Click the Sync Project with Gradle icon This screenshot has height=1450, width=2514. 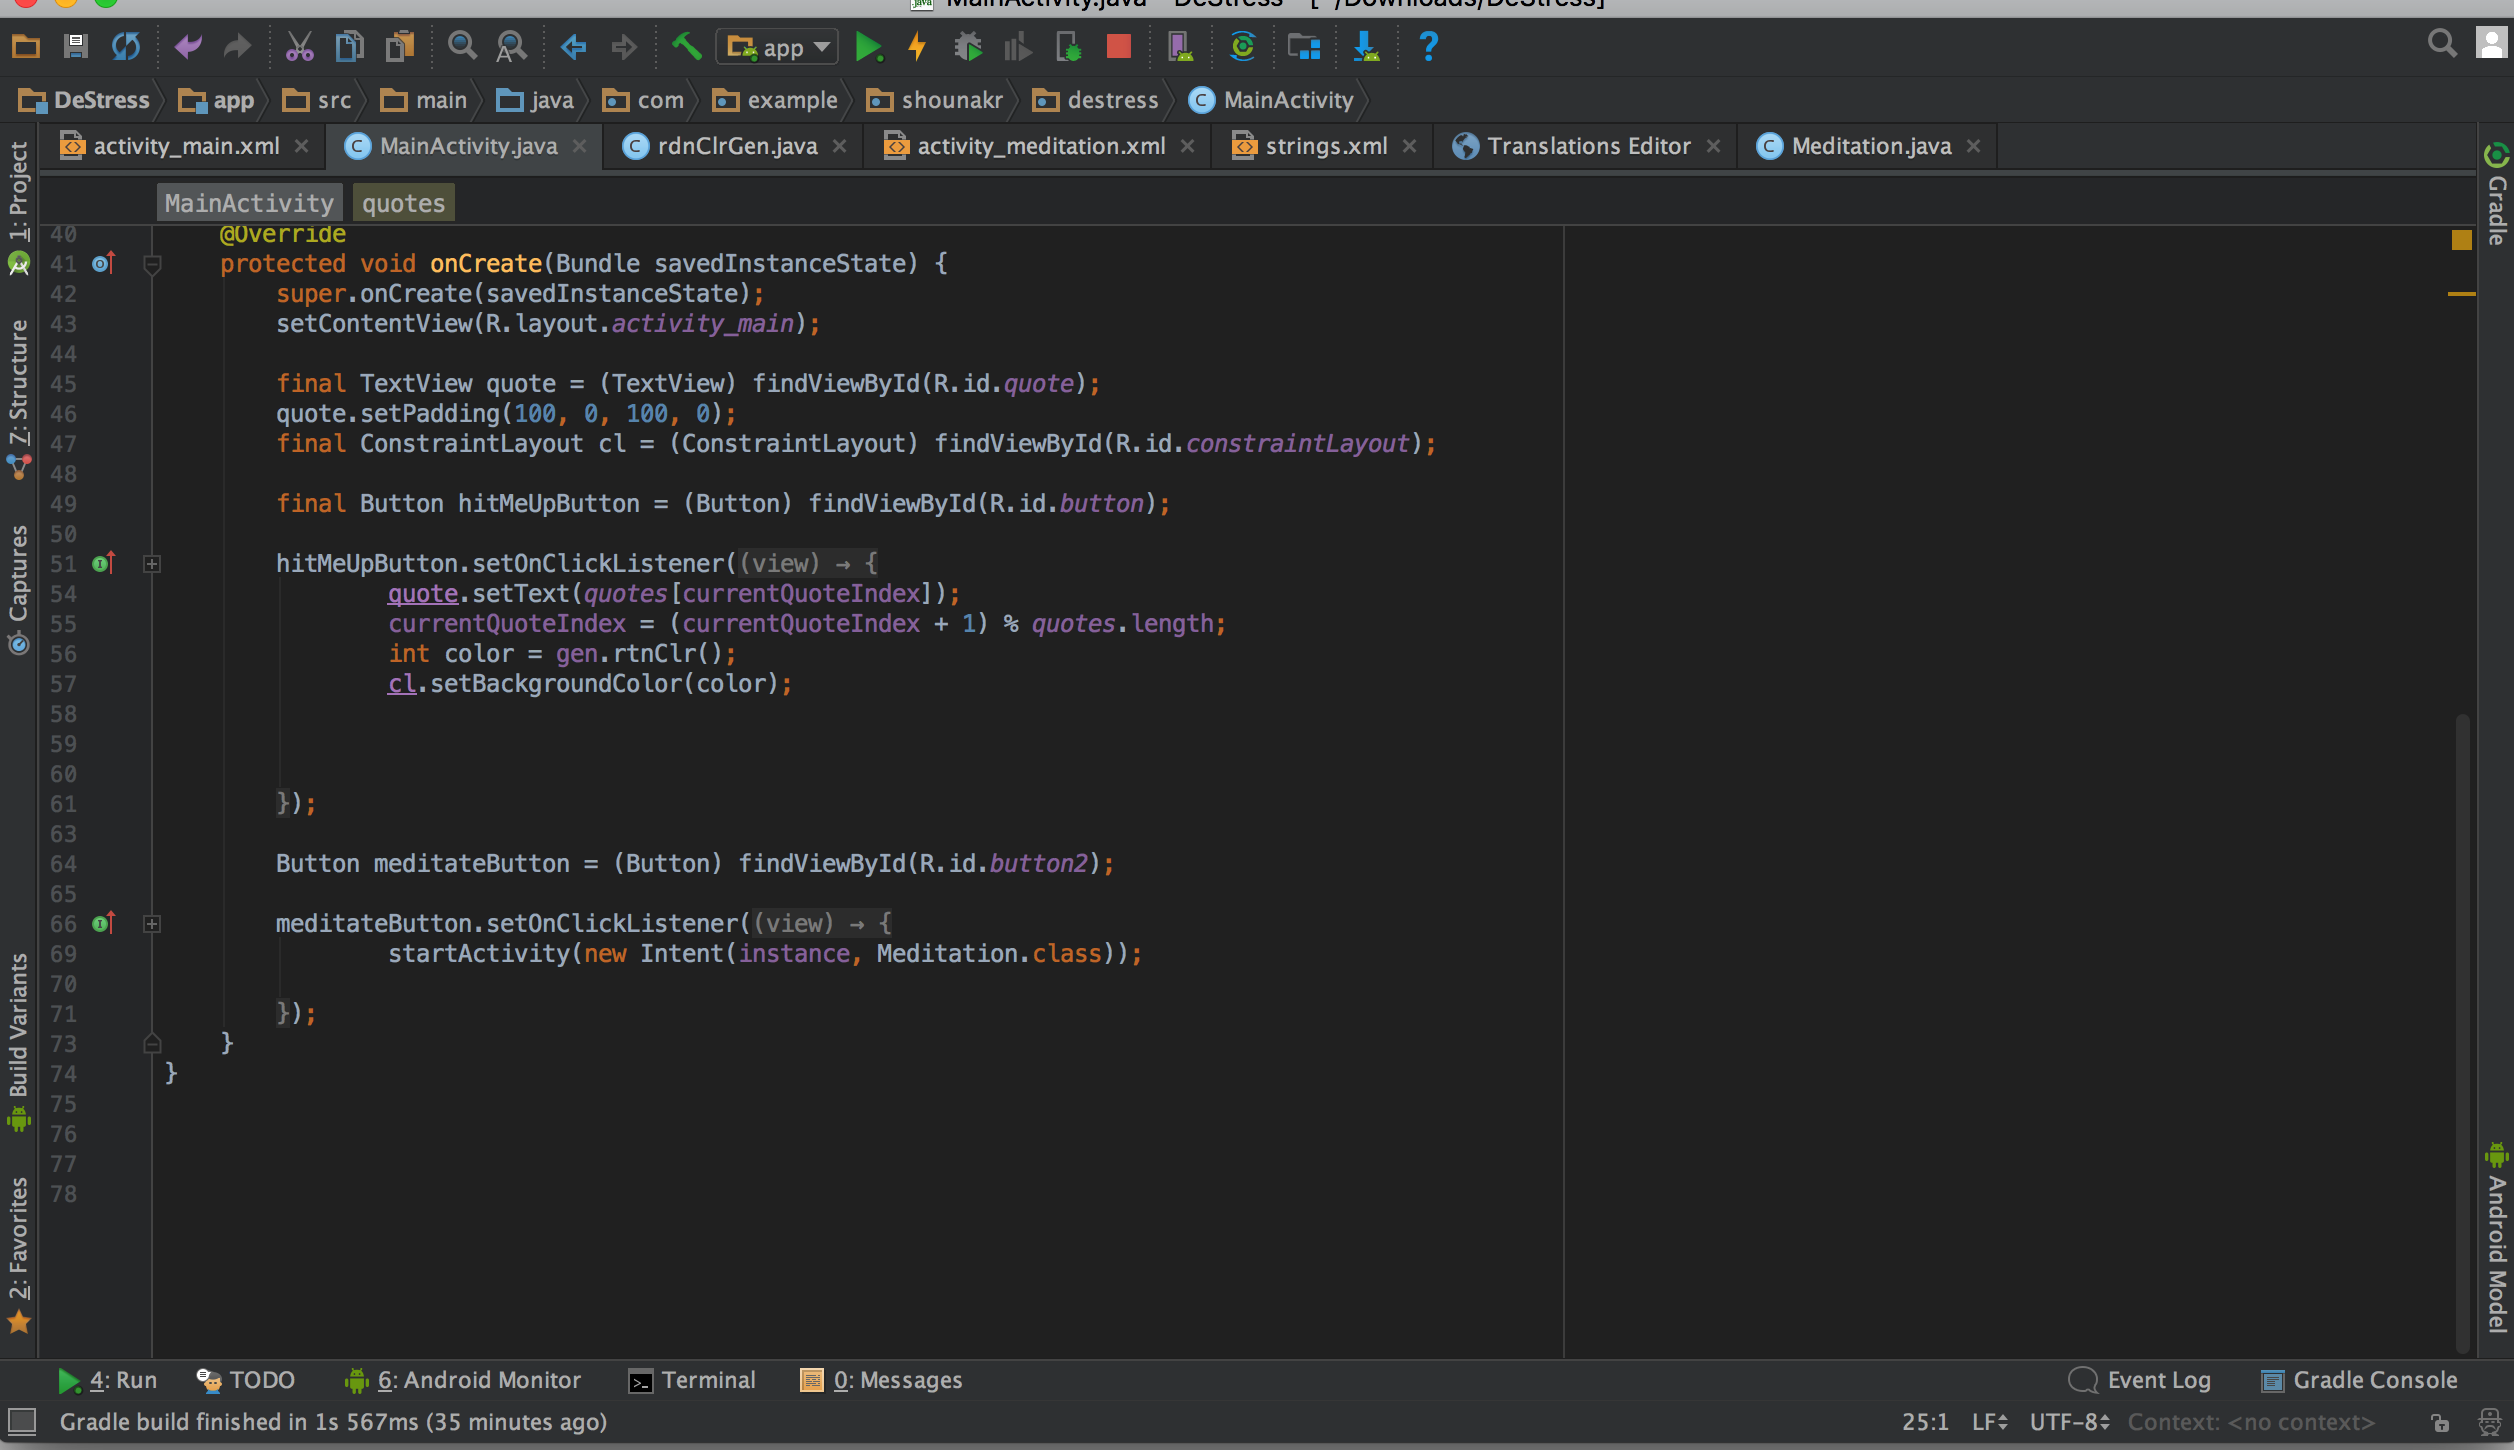coord(1242,47)
